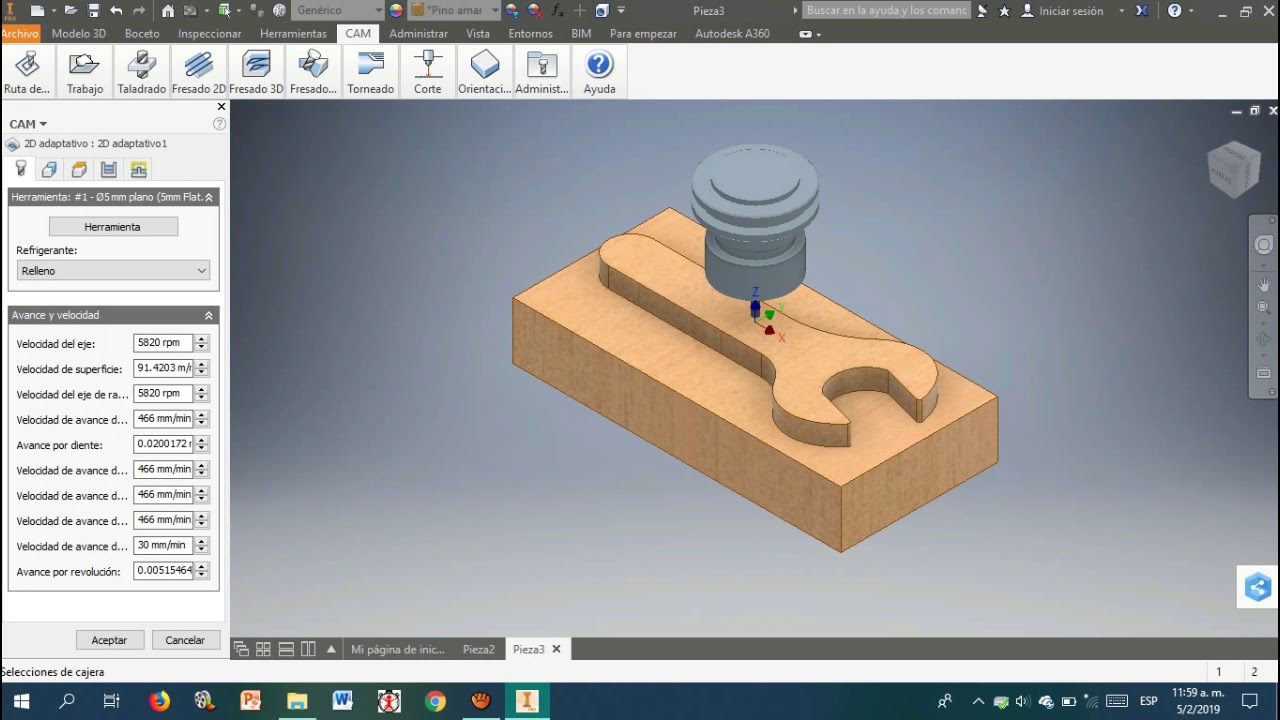
Task: Click the Undo arrow in quick access toolbar
Action: (x=116, y=11)
